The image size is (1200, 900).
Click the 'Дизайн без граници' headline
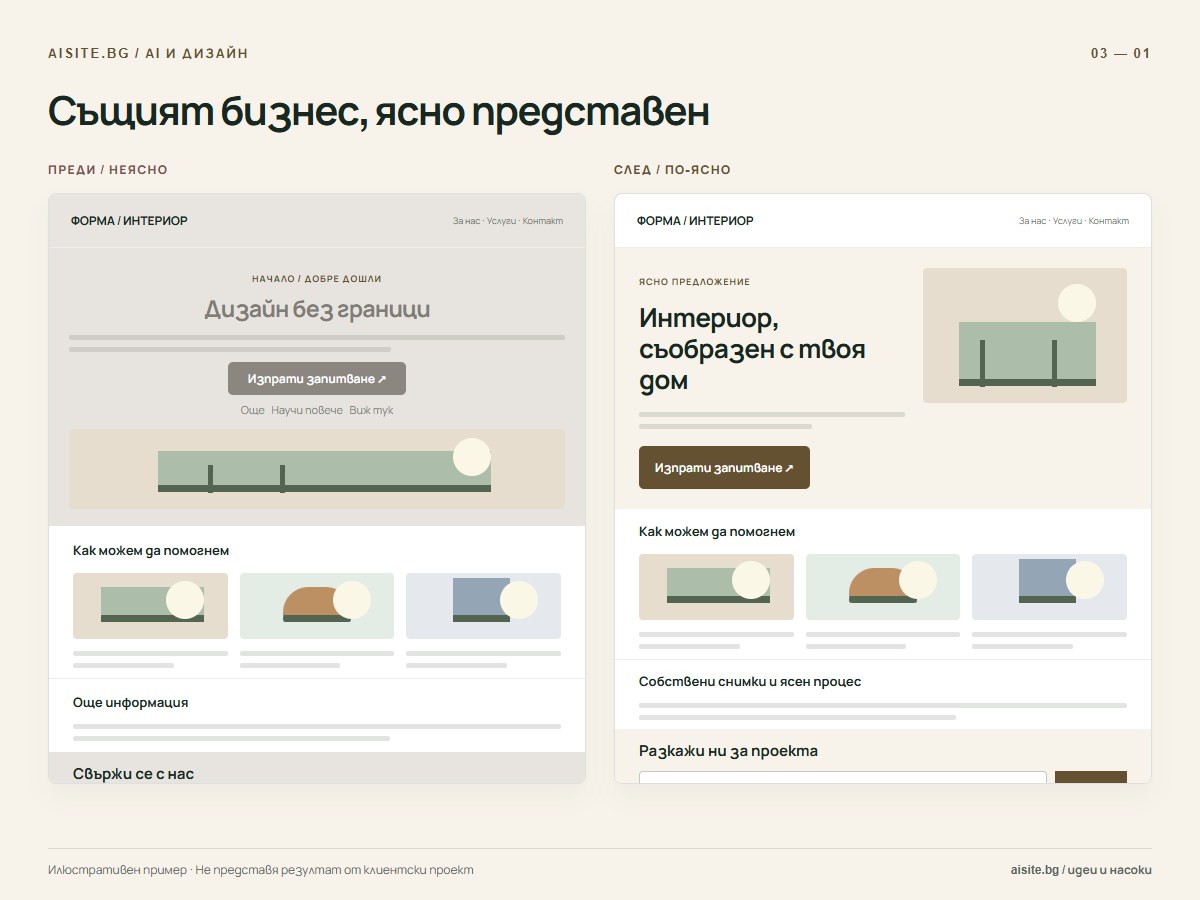click(x=317, y=310)
